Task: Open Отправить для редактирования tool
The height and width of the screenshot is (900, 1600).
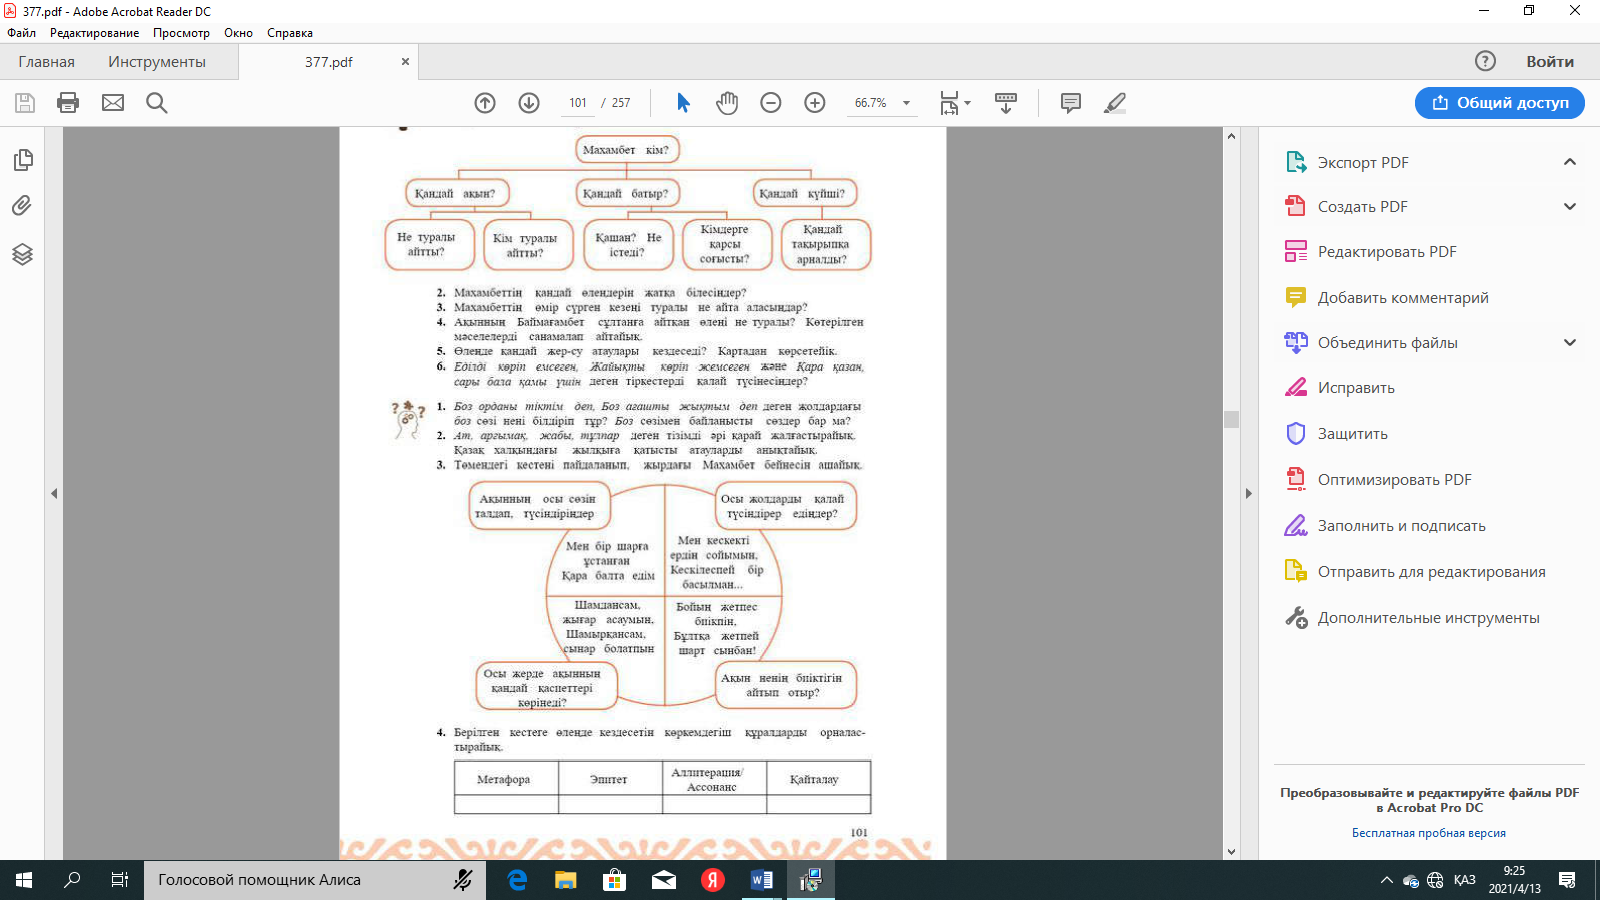Action: tap(1431, 572)
